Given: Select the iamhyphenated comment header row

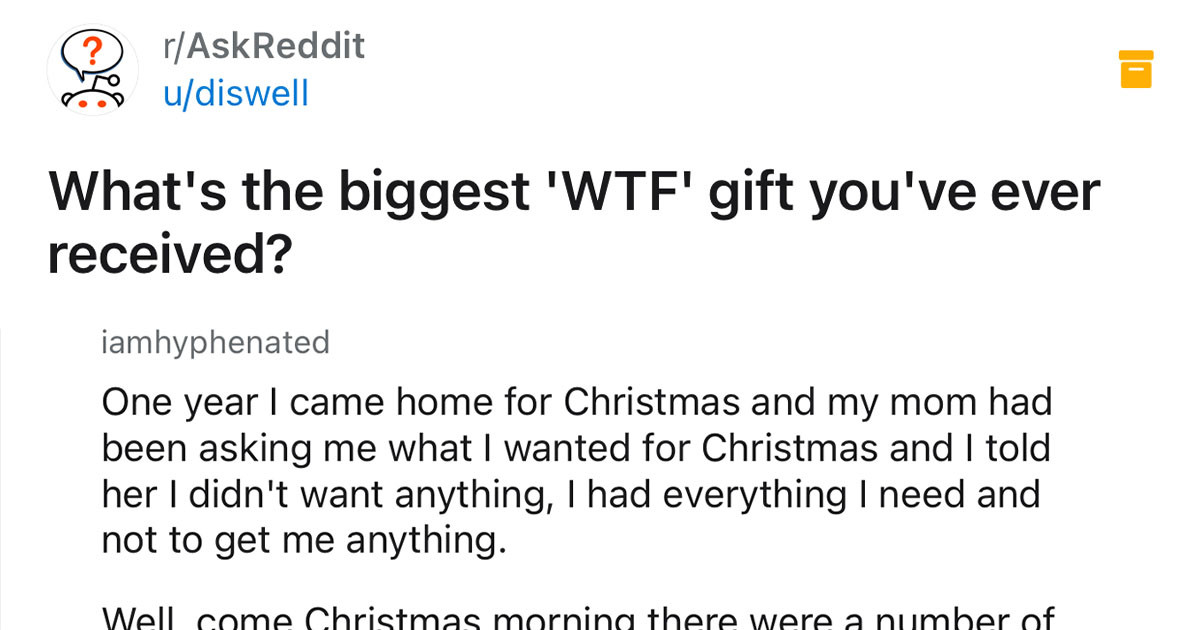Looking at the screenshot, I should coord(213,342).
